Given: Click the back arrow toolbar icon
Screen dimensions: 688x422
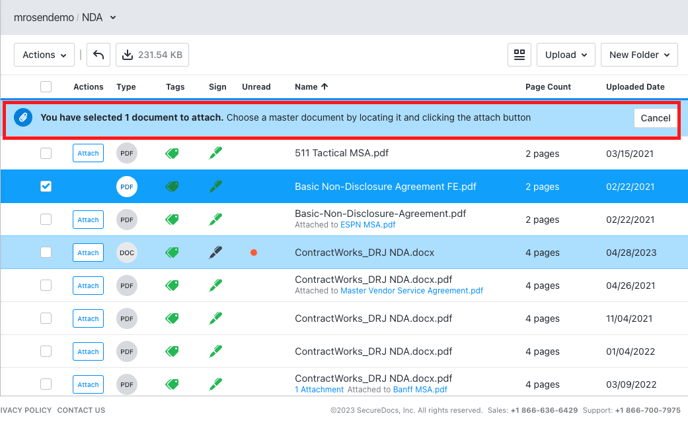Looking at the screenshot, I should click(x=98, y=55).
